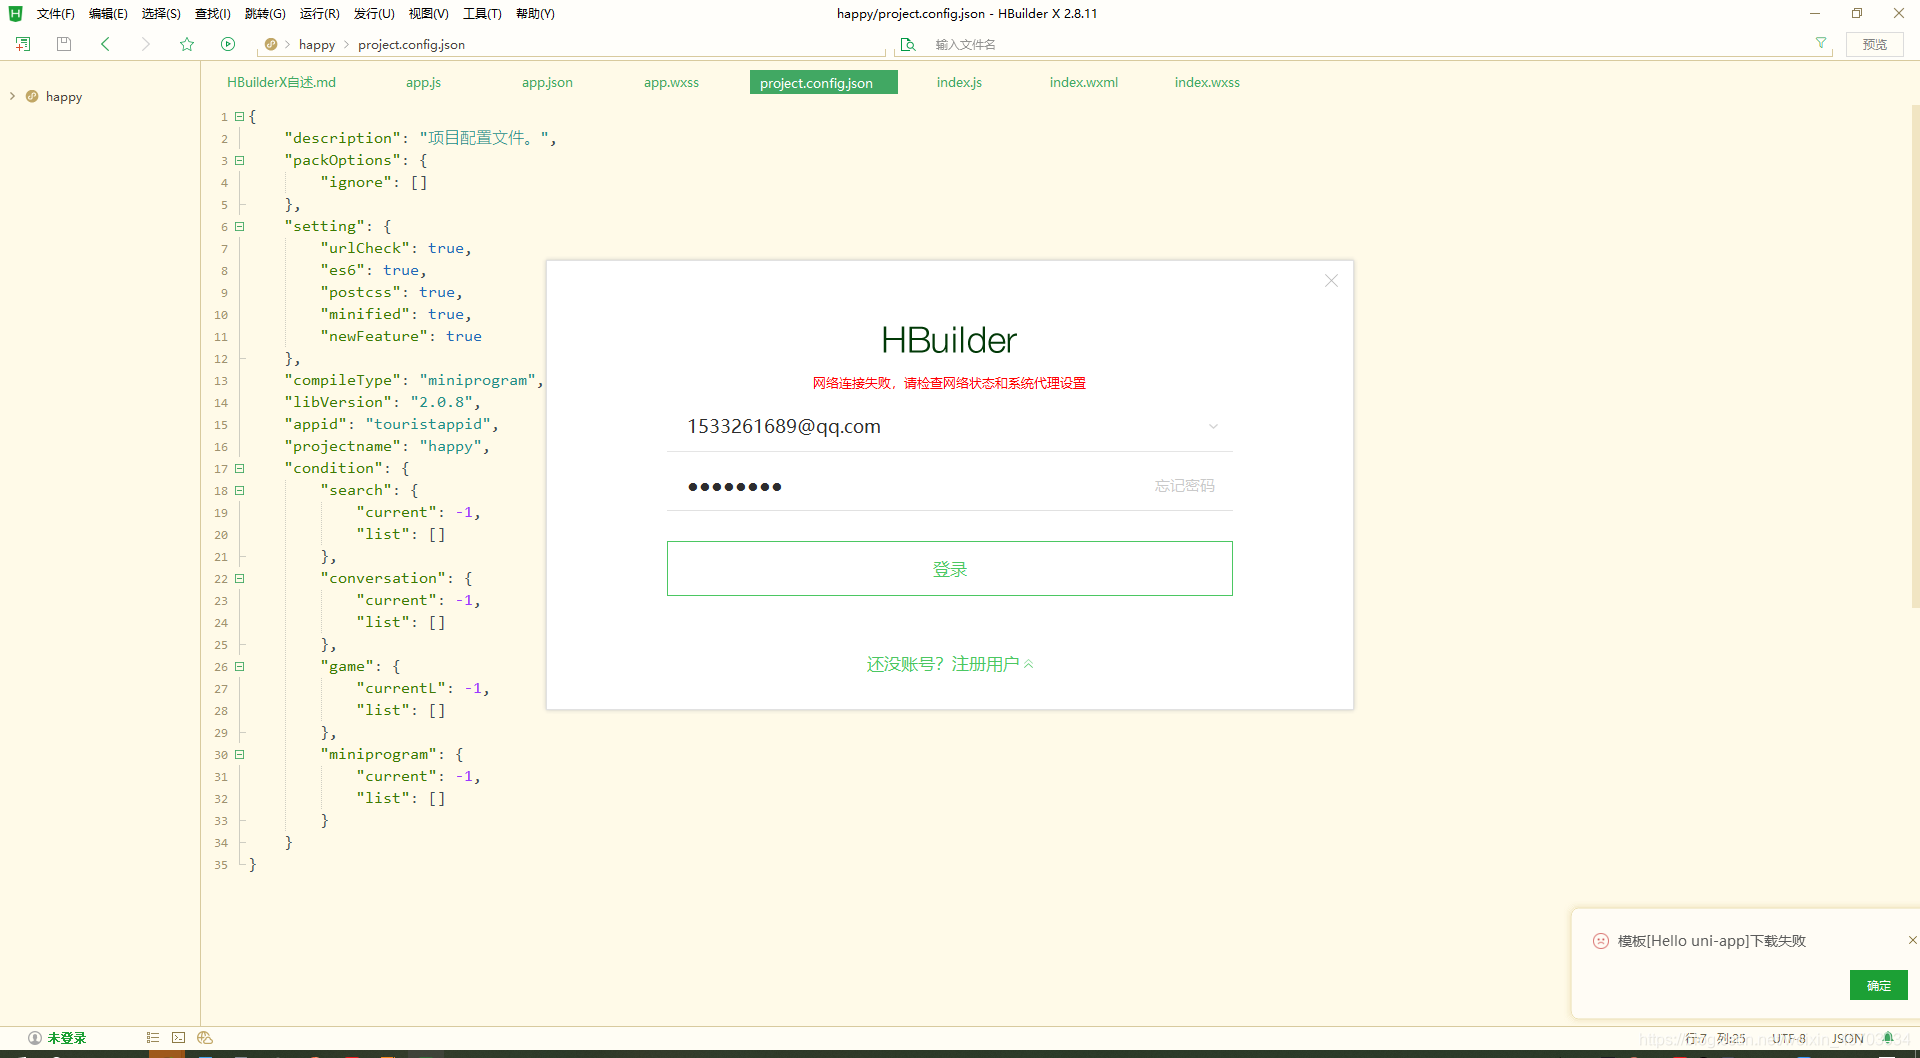This screenshot has width=1920, height=1058.
Task: Click the UTF-8 encoding in status bar
Action: [1789, 1038]
